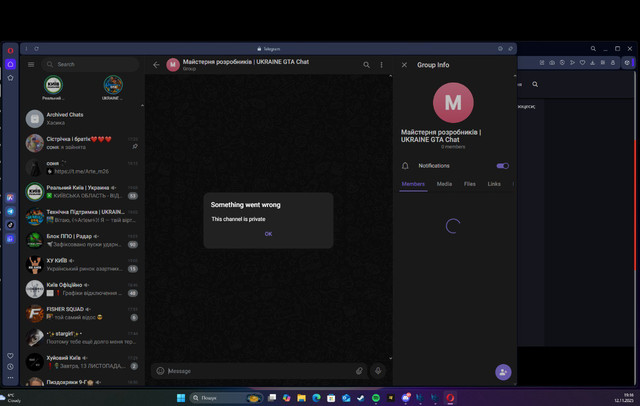Screen dimensions: 640x406
Task: Close the Group Info panel
Action: [404, 65]
